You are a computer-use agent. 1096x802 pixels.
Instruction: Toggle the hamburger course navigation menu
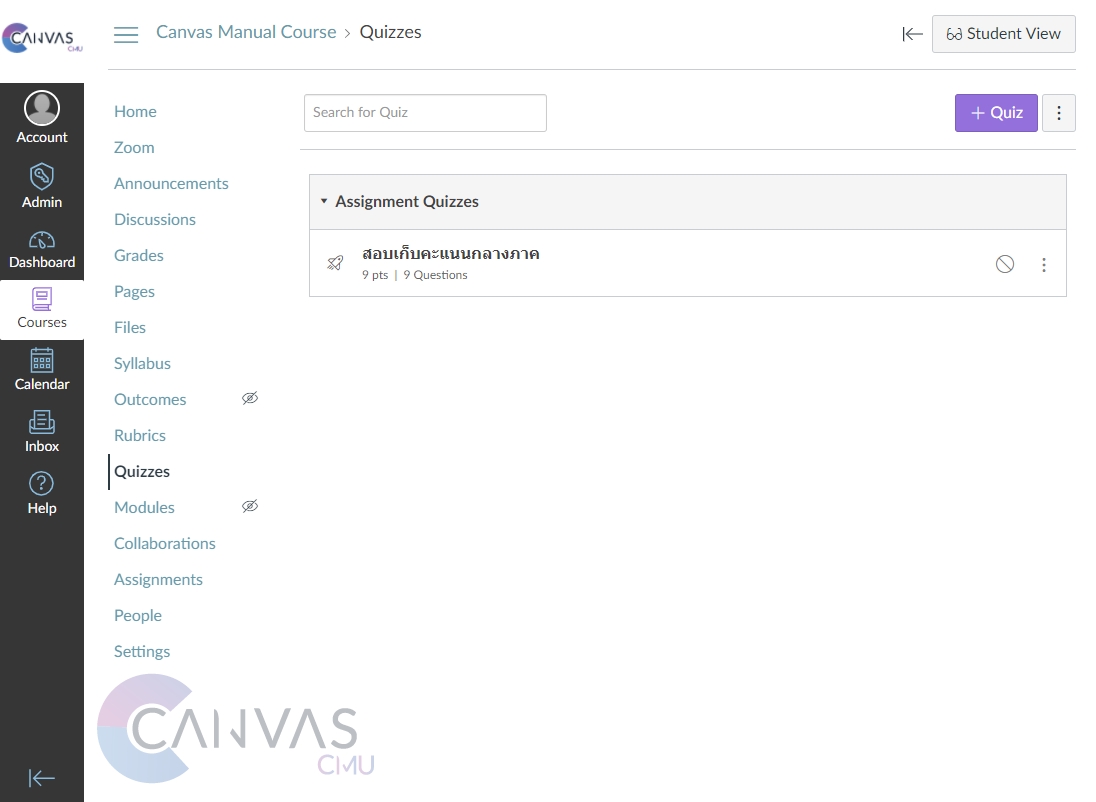[126, 35]
